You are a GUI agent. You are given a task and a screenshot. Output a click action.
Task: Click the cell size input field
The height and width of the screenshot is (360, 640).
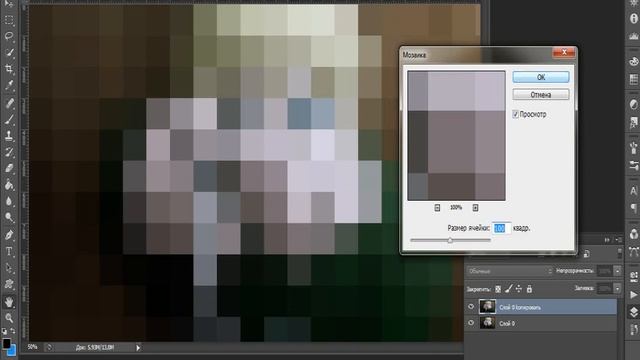tap(501, 228)
